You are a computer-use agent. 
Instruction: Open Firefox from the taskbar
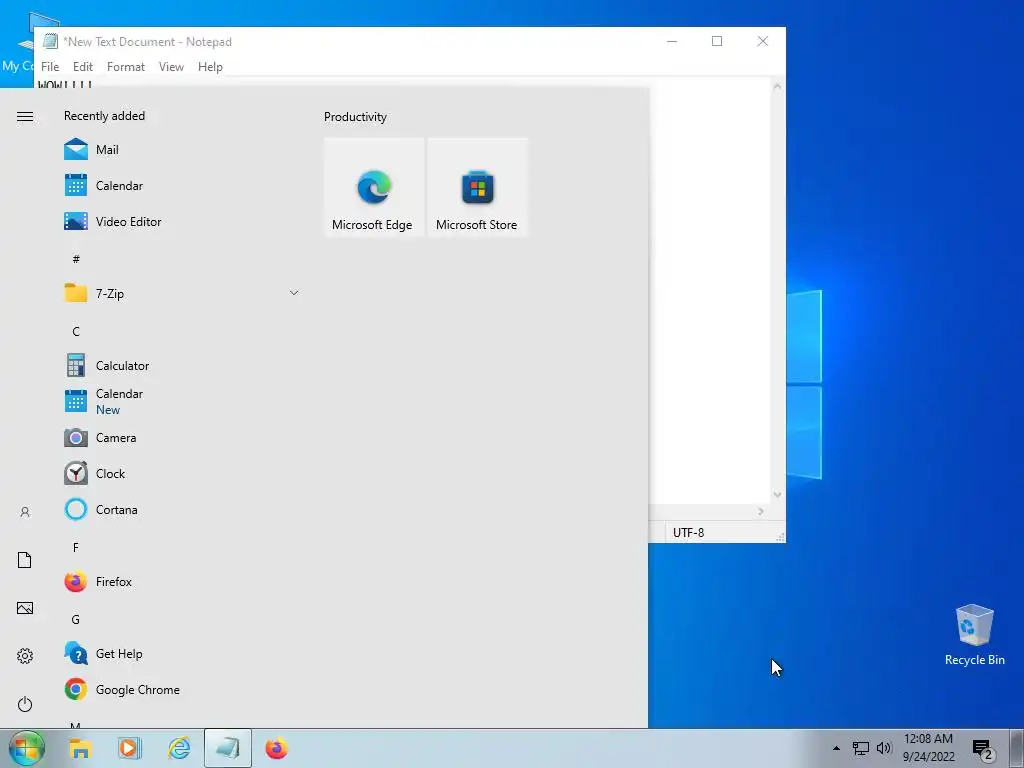(277, 748)
